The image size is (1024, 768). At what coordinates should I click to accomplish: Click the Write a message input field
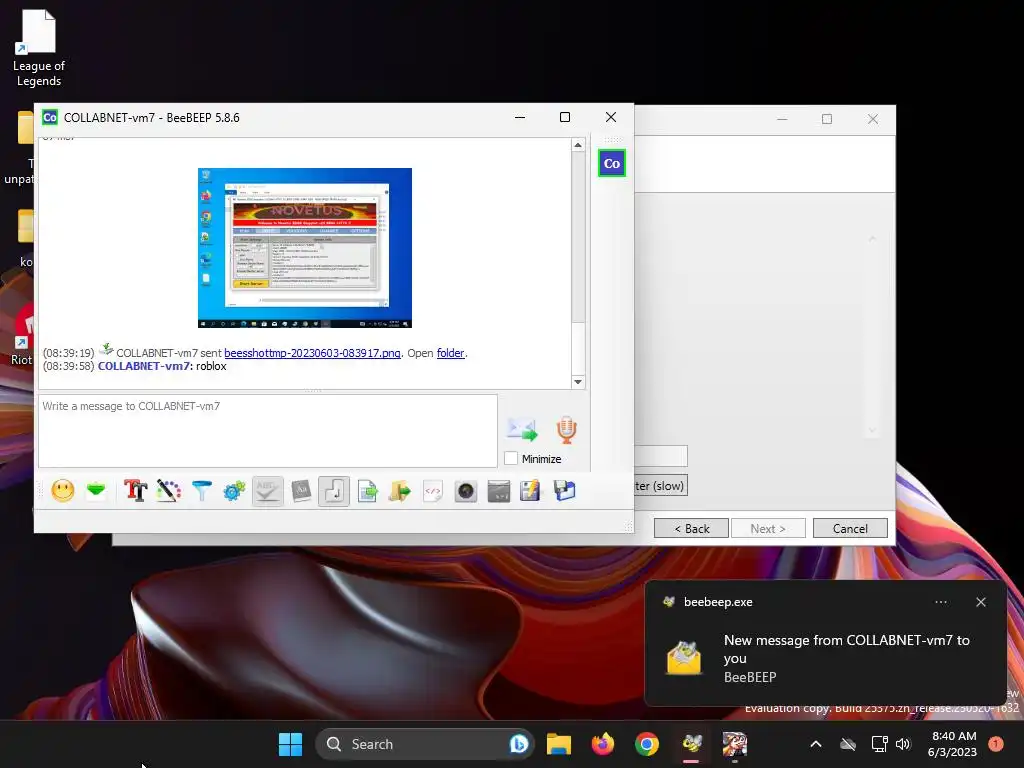click(x=268, y=431)
